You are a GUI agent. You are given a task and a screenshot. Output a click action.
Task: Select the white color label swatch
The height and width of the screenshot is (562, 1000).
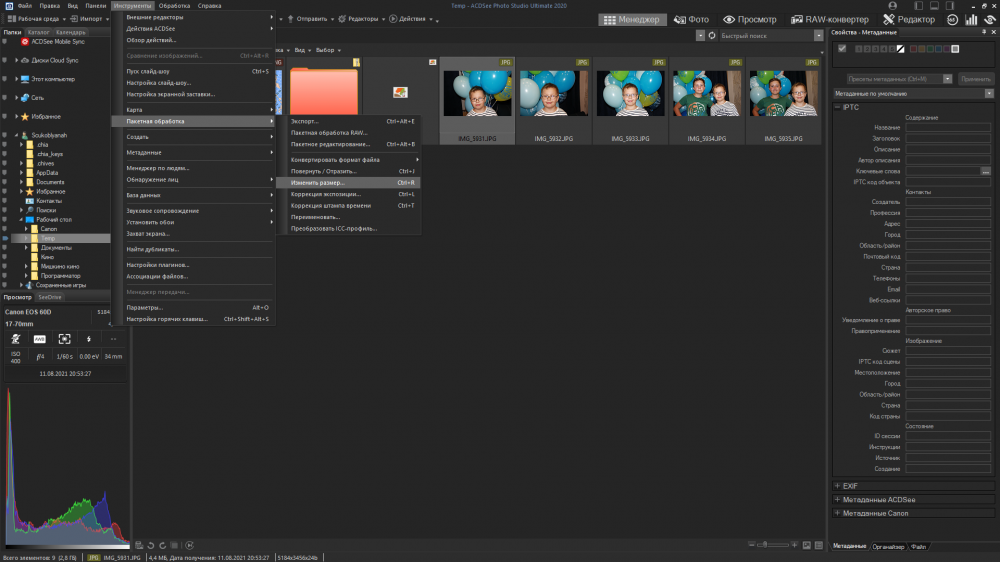point(955,48)
